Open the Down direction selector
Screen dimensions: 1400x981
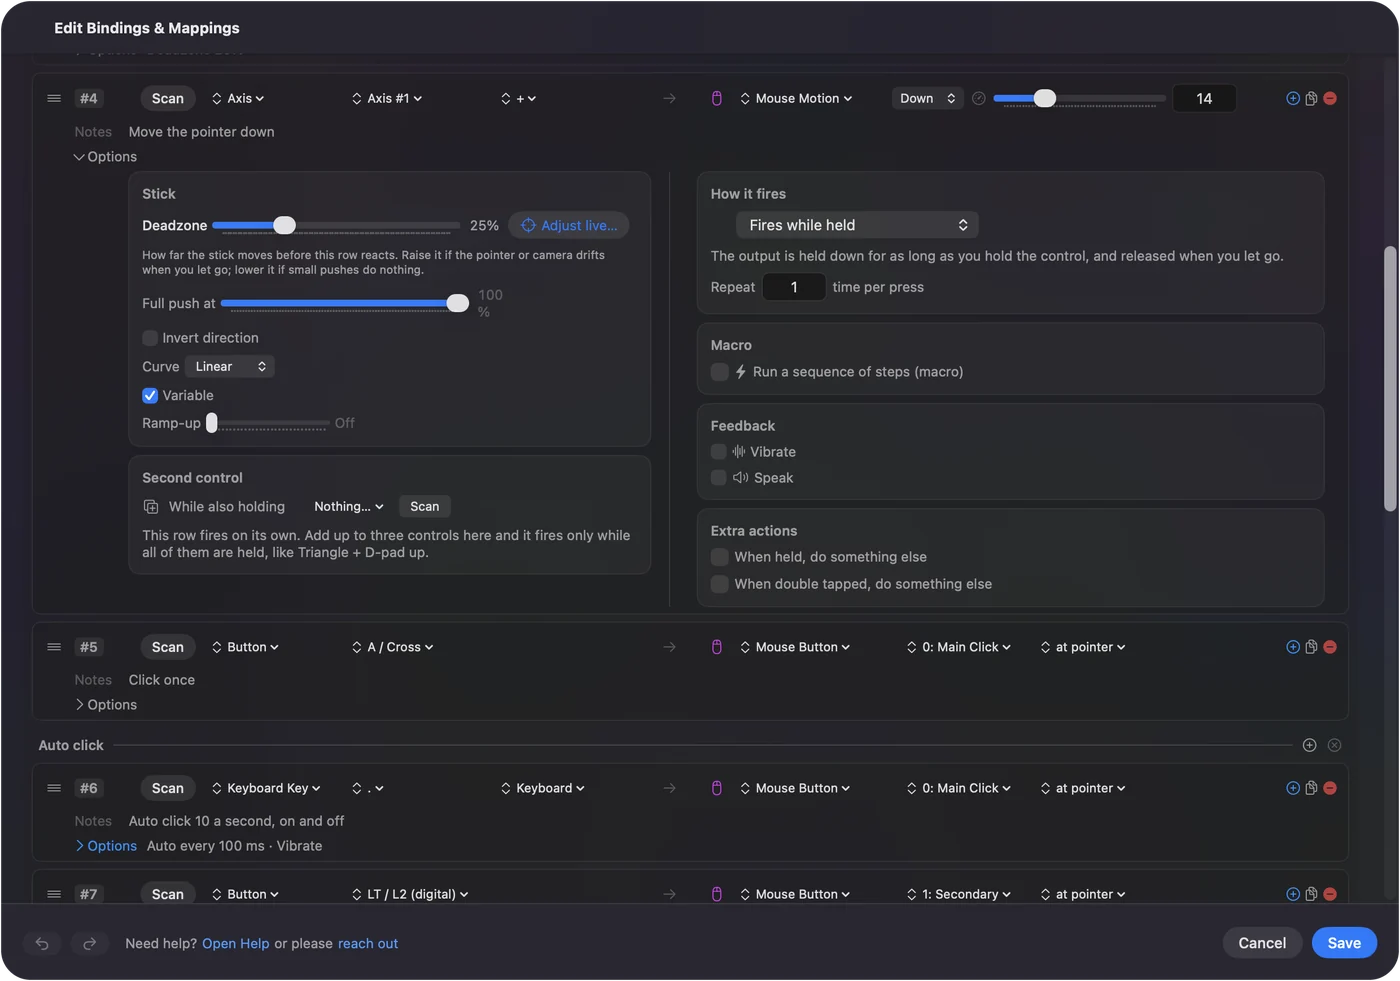[x=927, y=98]
